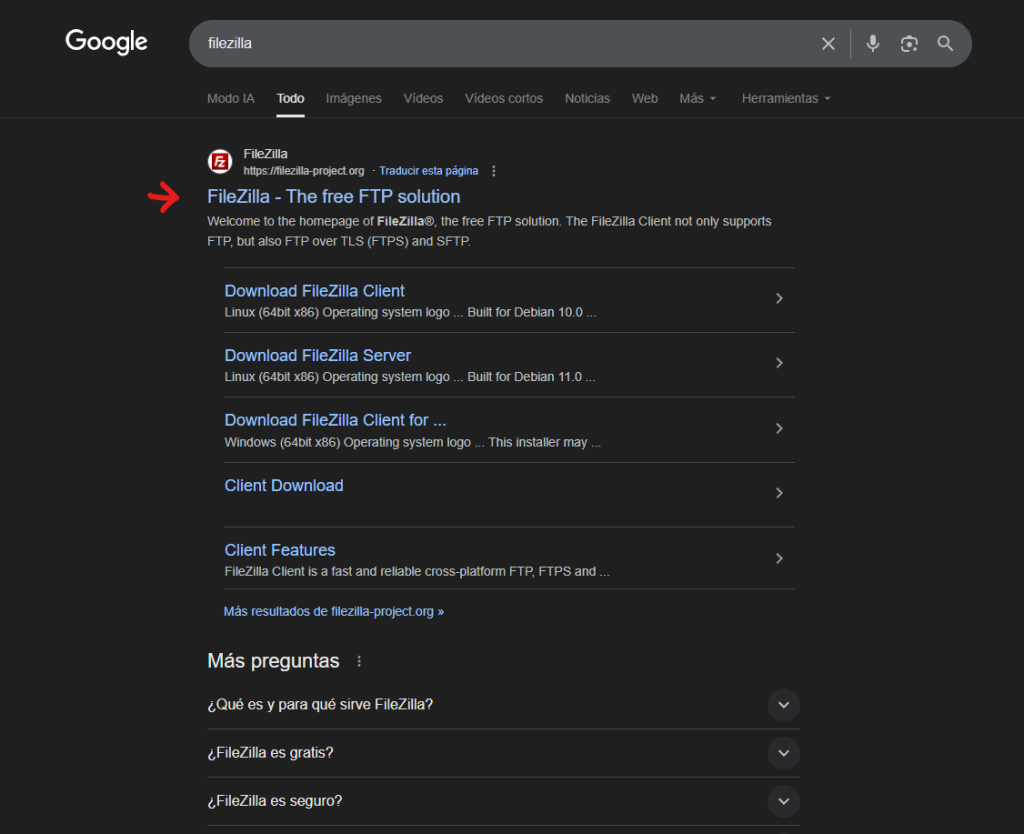This screenshot has height=834, width=1024.
Task: Open the Más dropdown menu
Action: 697,99
